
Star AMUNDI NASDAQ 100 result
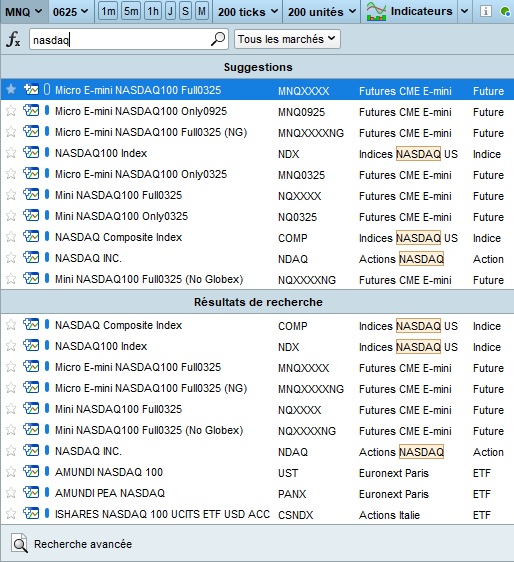tap(11, 472)
